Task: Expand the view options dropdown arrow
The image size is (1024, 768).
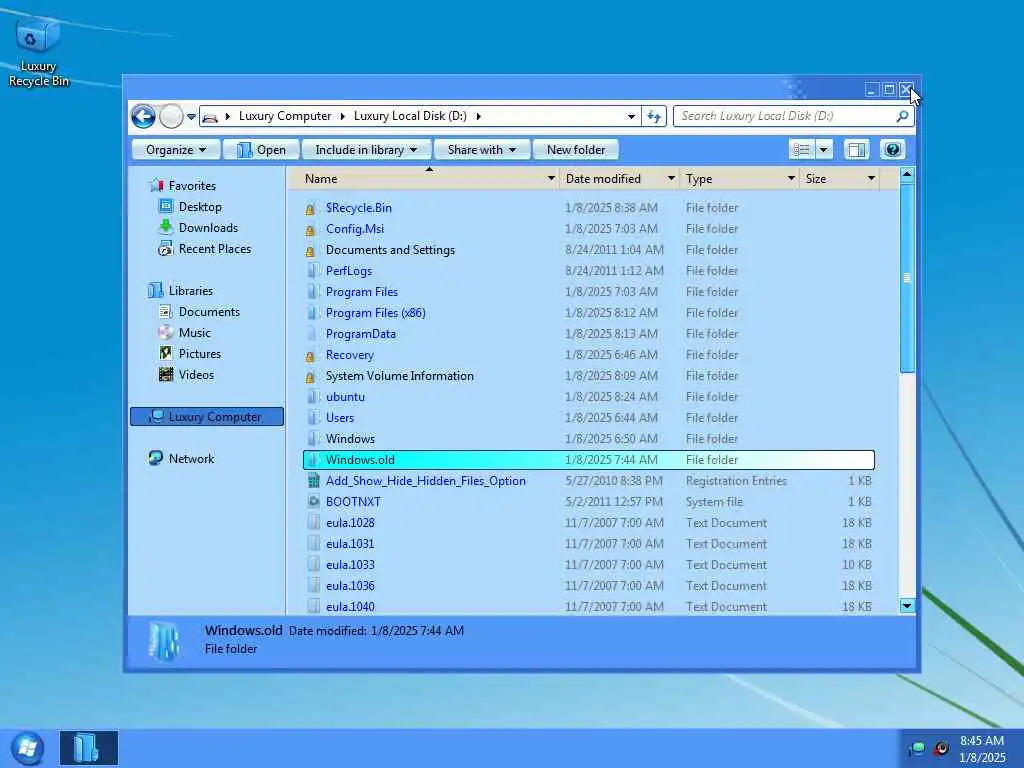Action: (x=824, y=150)
